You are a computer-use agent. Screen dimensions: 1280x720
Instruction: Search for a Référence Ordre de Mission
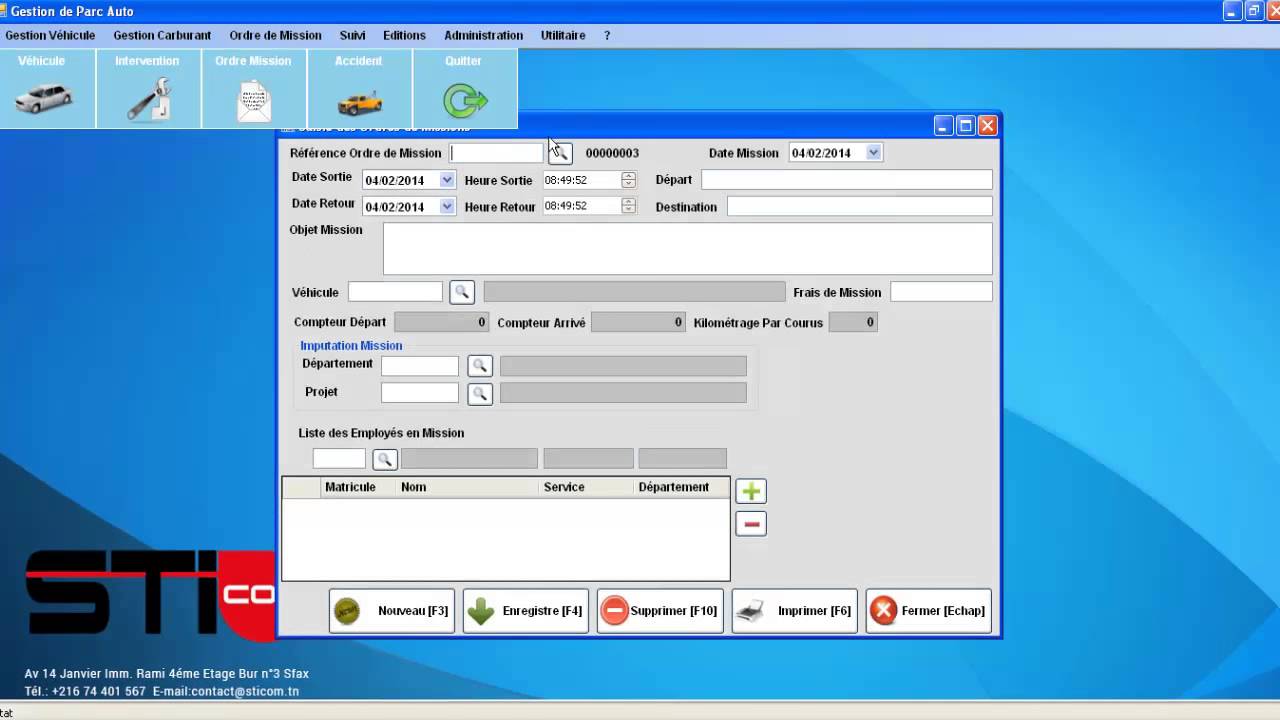pos(560,153)
